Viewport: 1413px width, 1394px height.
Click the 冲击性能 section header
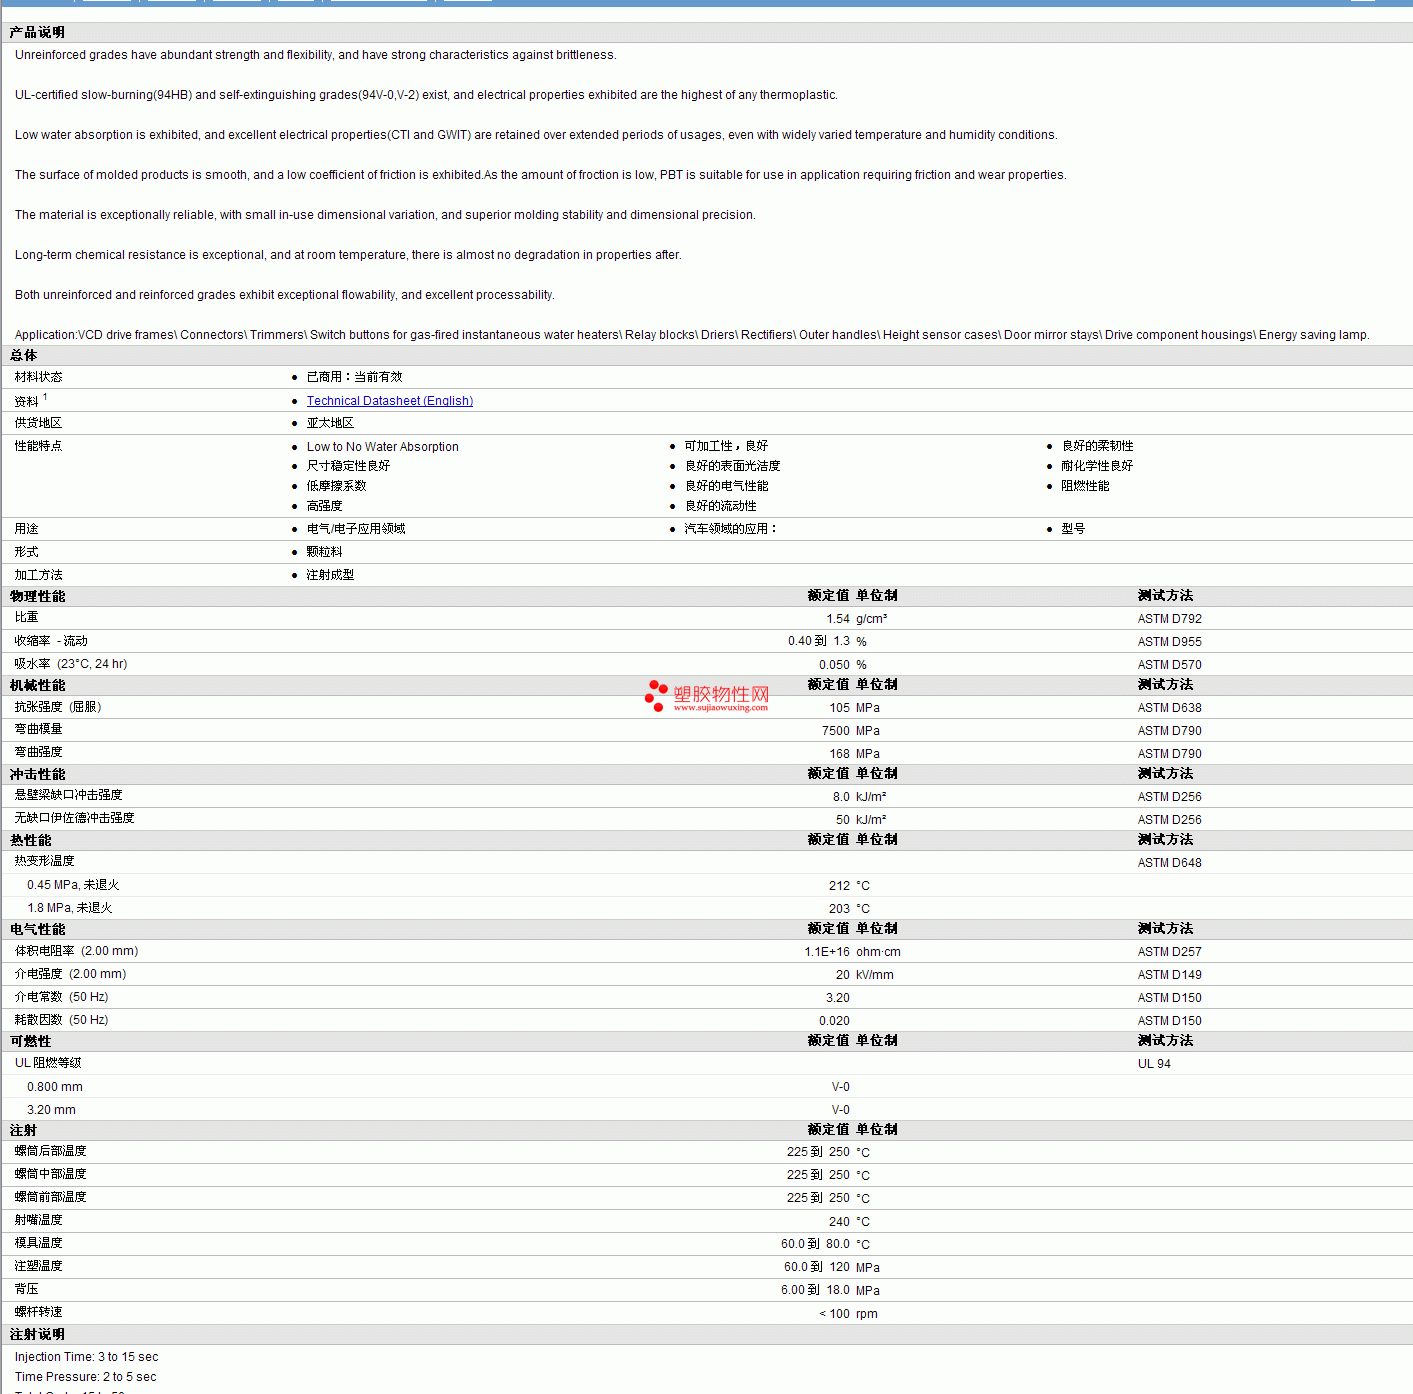coord(37,775)
